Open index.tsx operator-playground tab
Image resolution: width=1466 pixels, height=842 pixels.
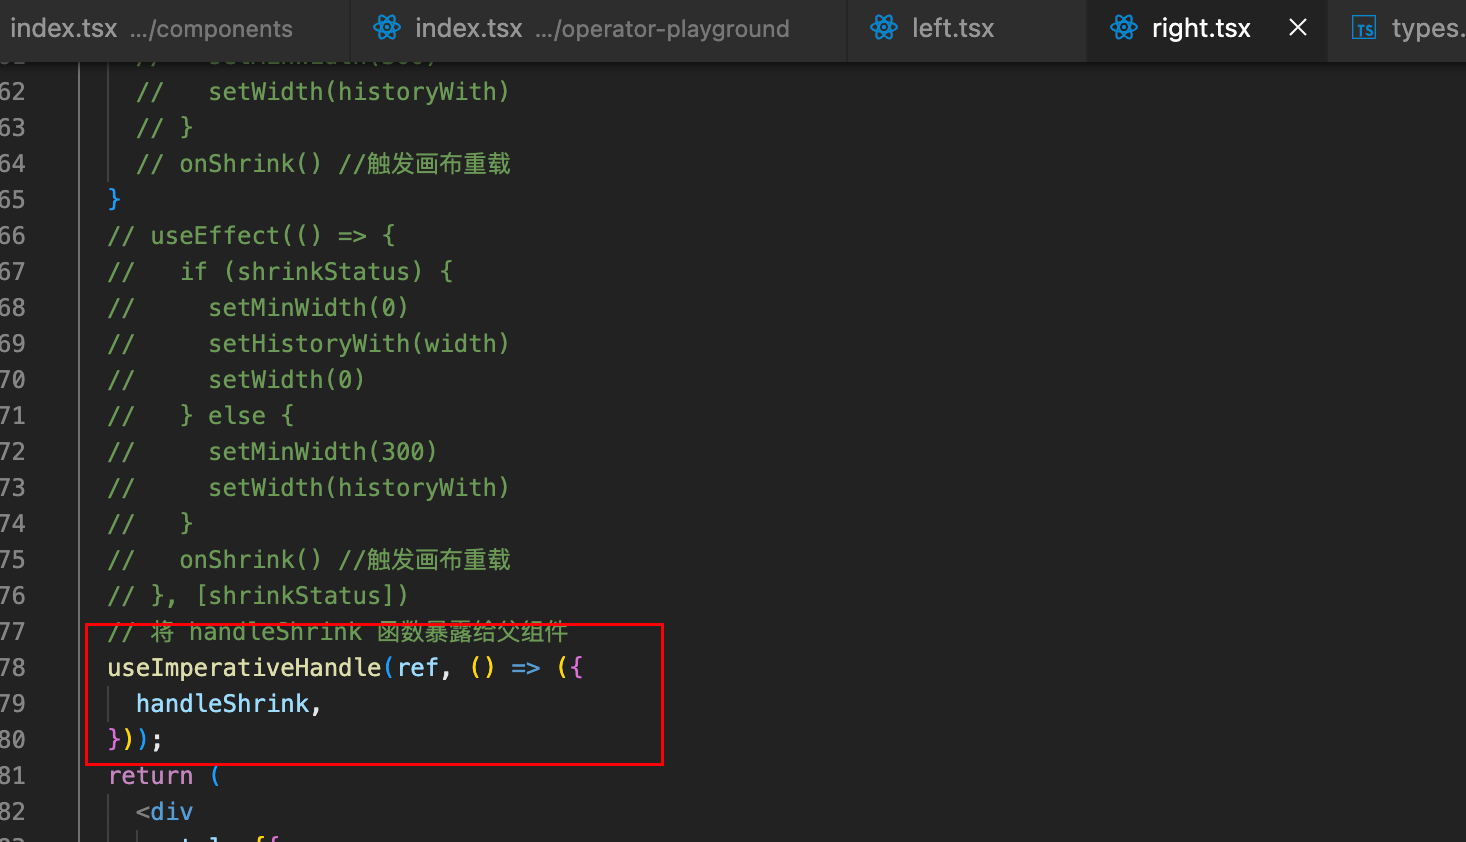[601, 28]
